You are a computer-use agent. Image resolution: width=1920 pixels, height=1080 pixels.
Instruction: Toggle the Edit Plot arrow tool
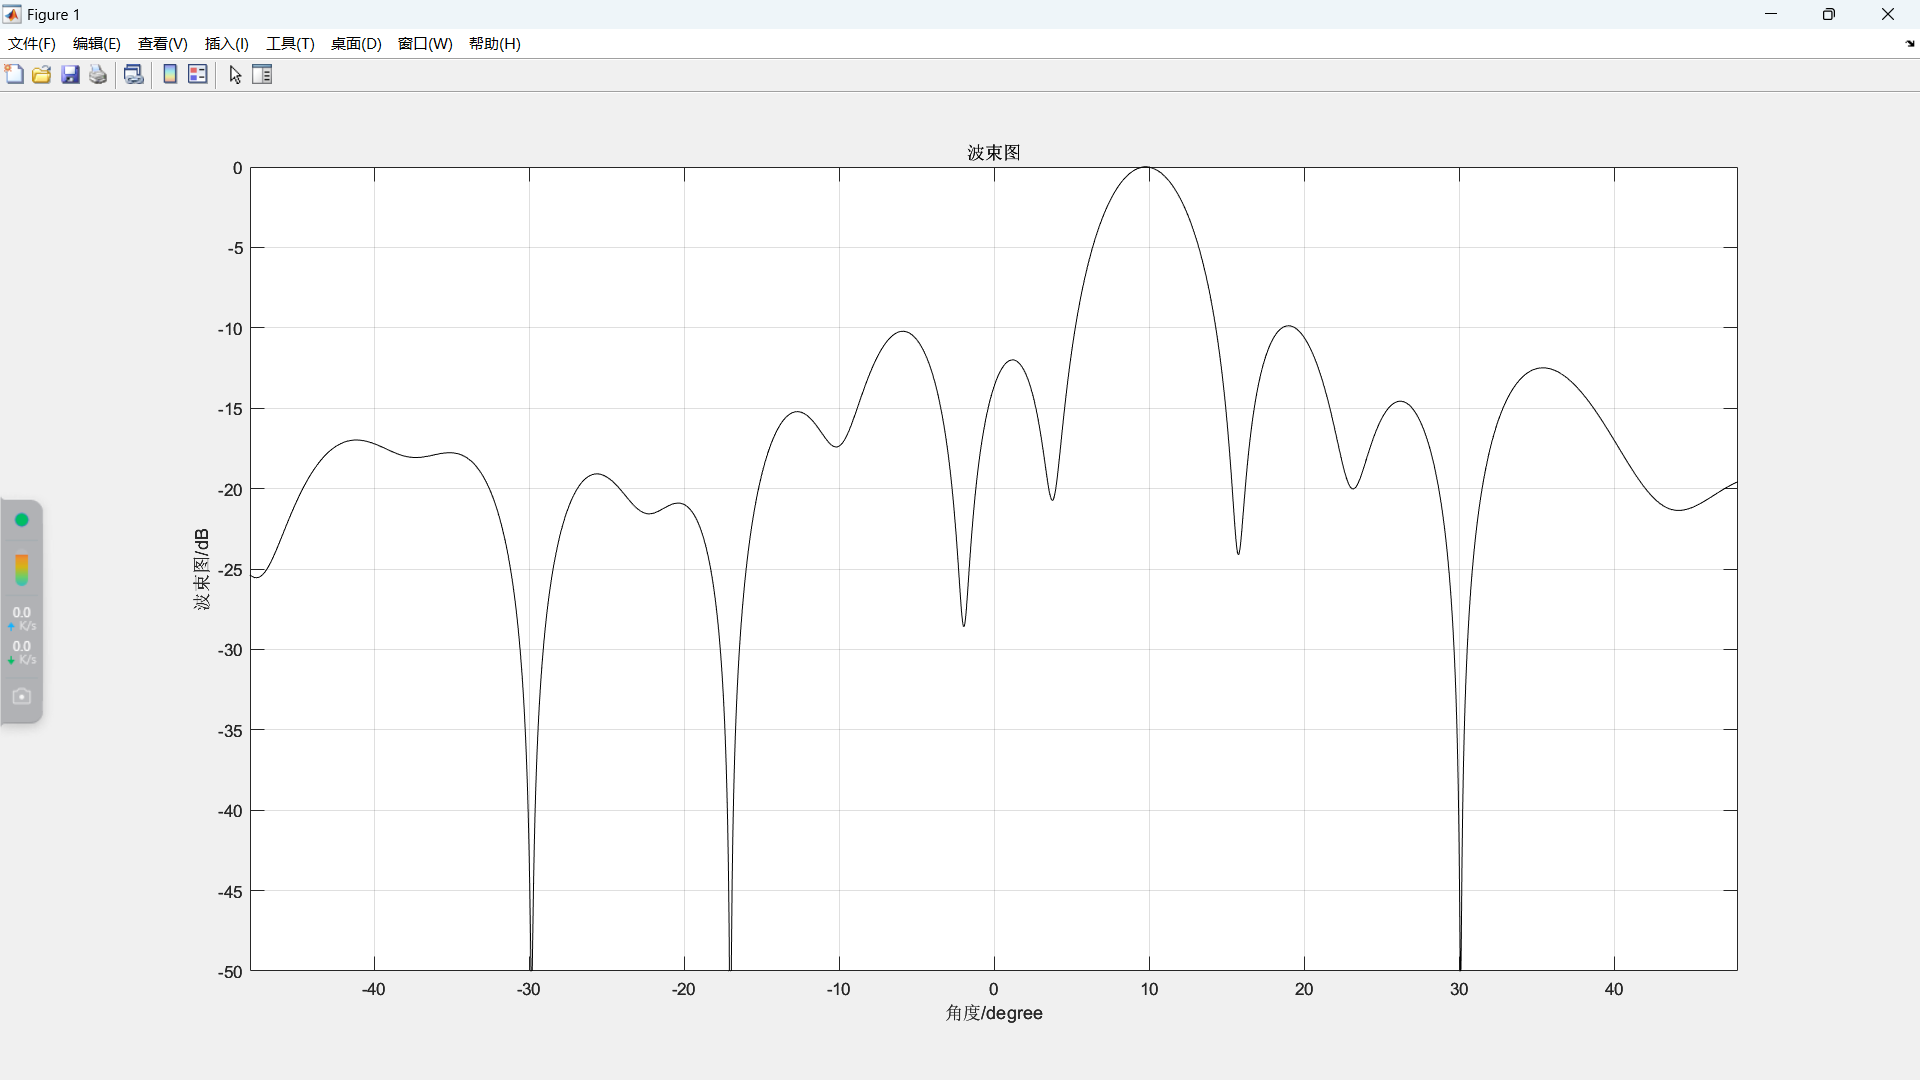coord(235,75)
